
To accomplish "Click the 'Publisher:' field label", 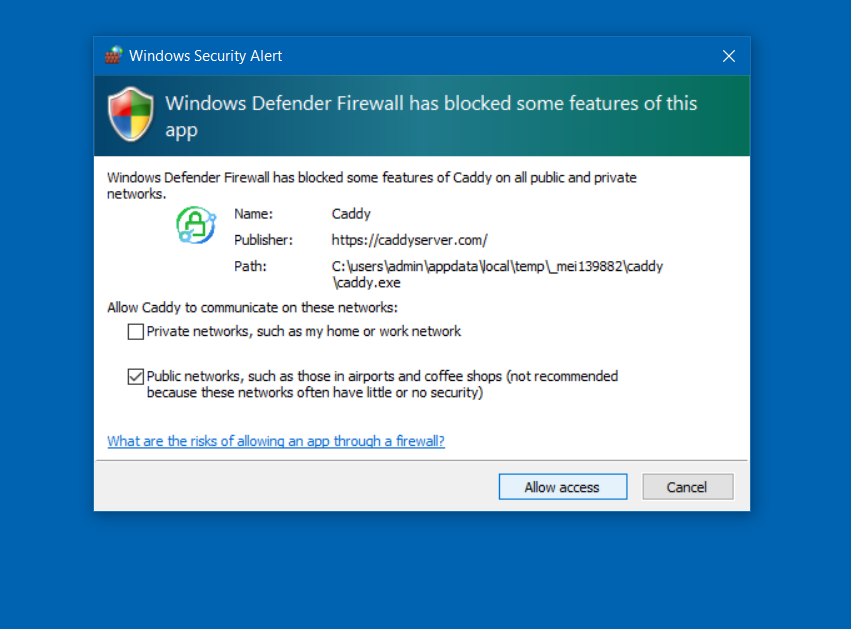I will (263, 240).
